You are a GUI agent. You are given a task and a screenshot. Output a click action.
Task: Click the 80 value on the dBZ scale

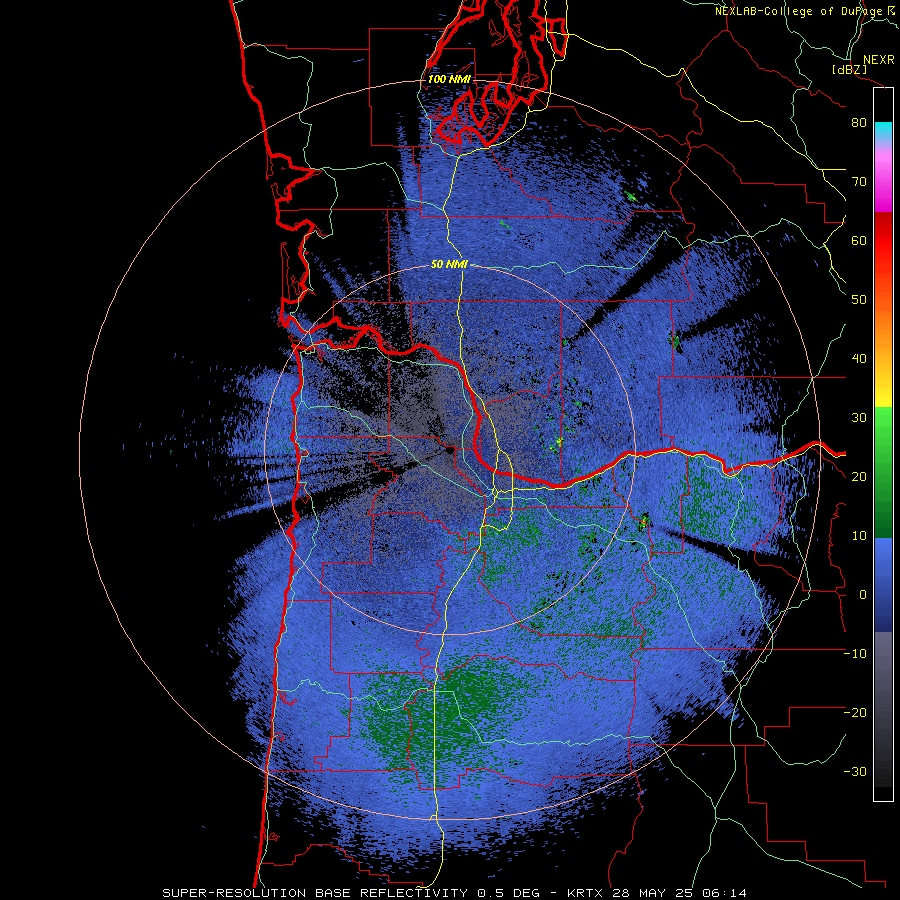[859, 123]
